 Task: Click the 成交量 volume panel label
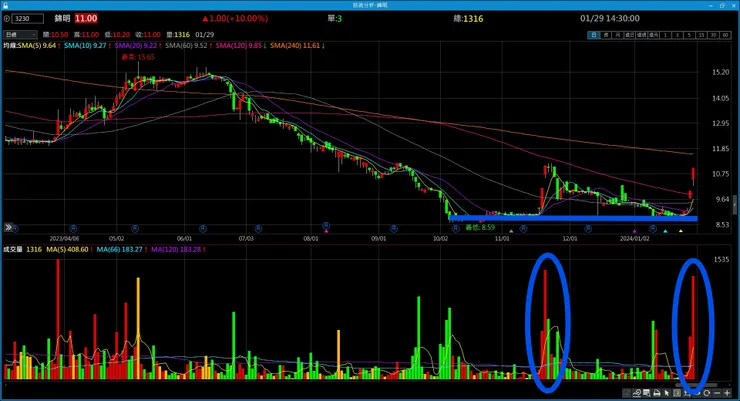(13, 250)
